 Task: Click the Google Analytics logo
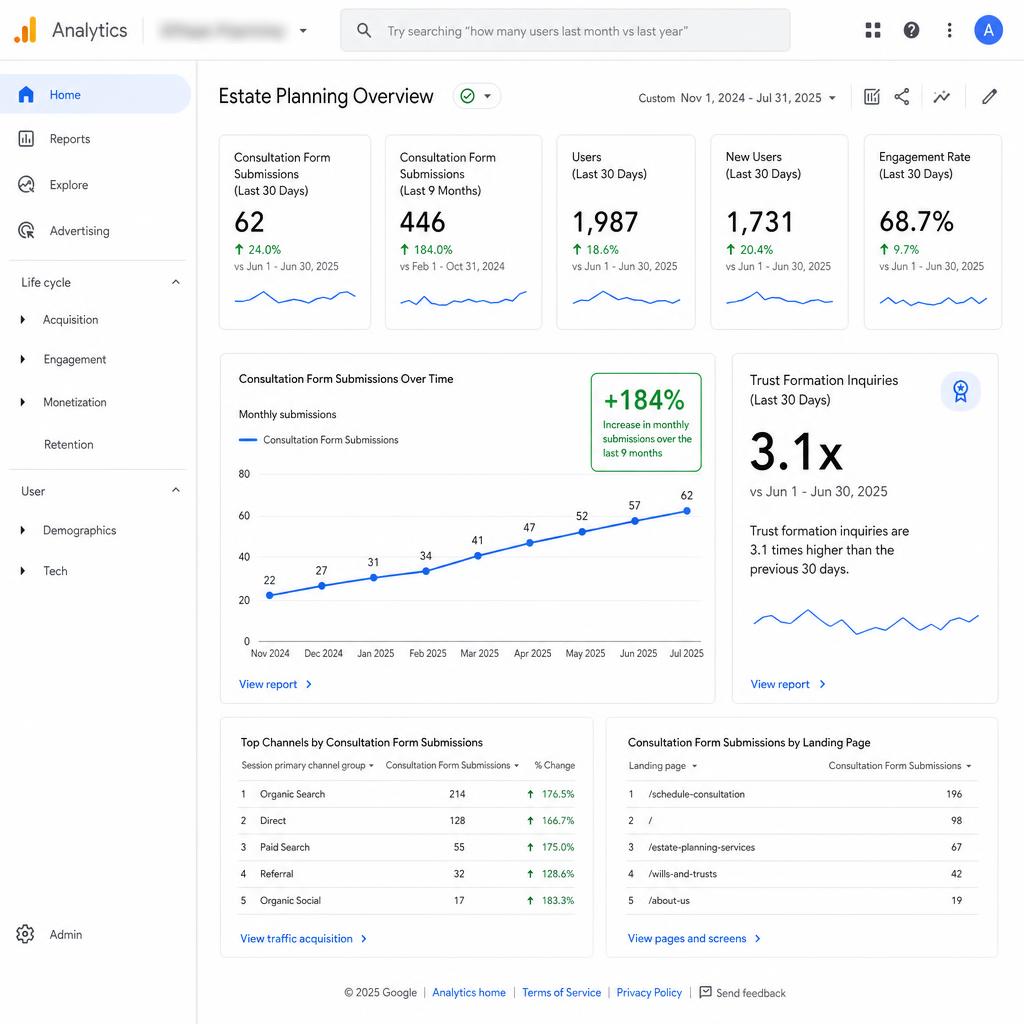click(25, 30)
